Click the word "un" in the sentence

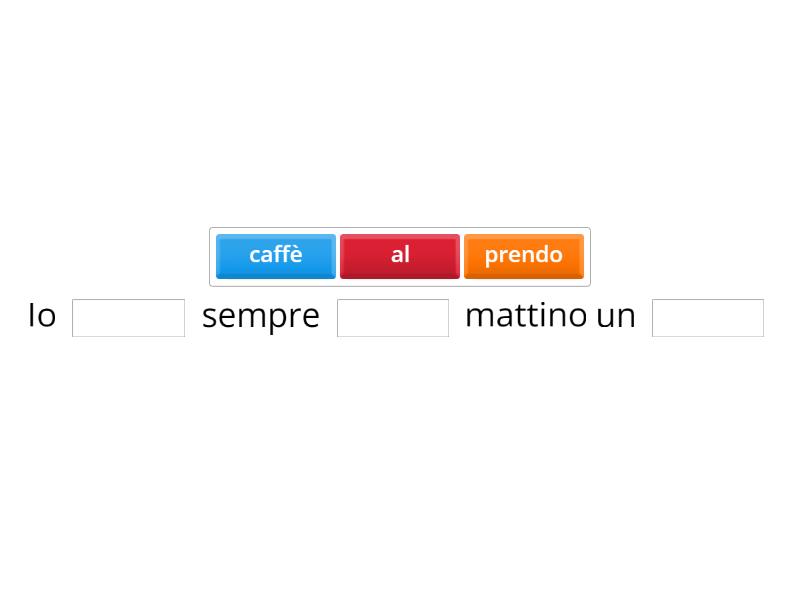[x=620, y=316]
